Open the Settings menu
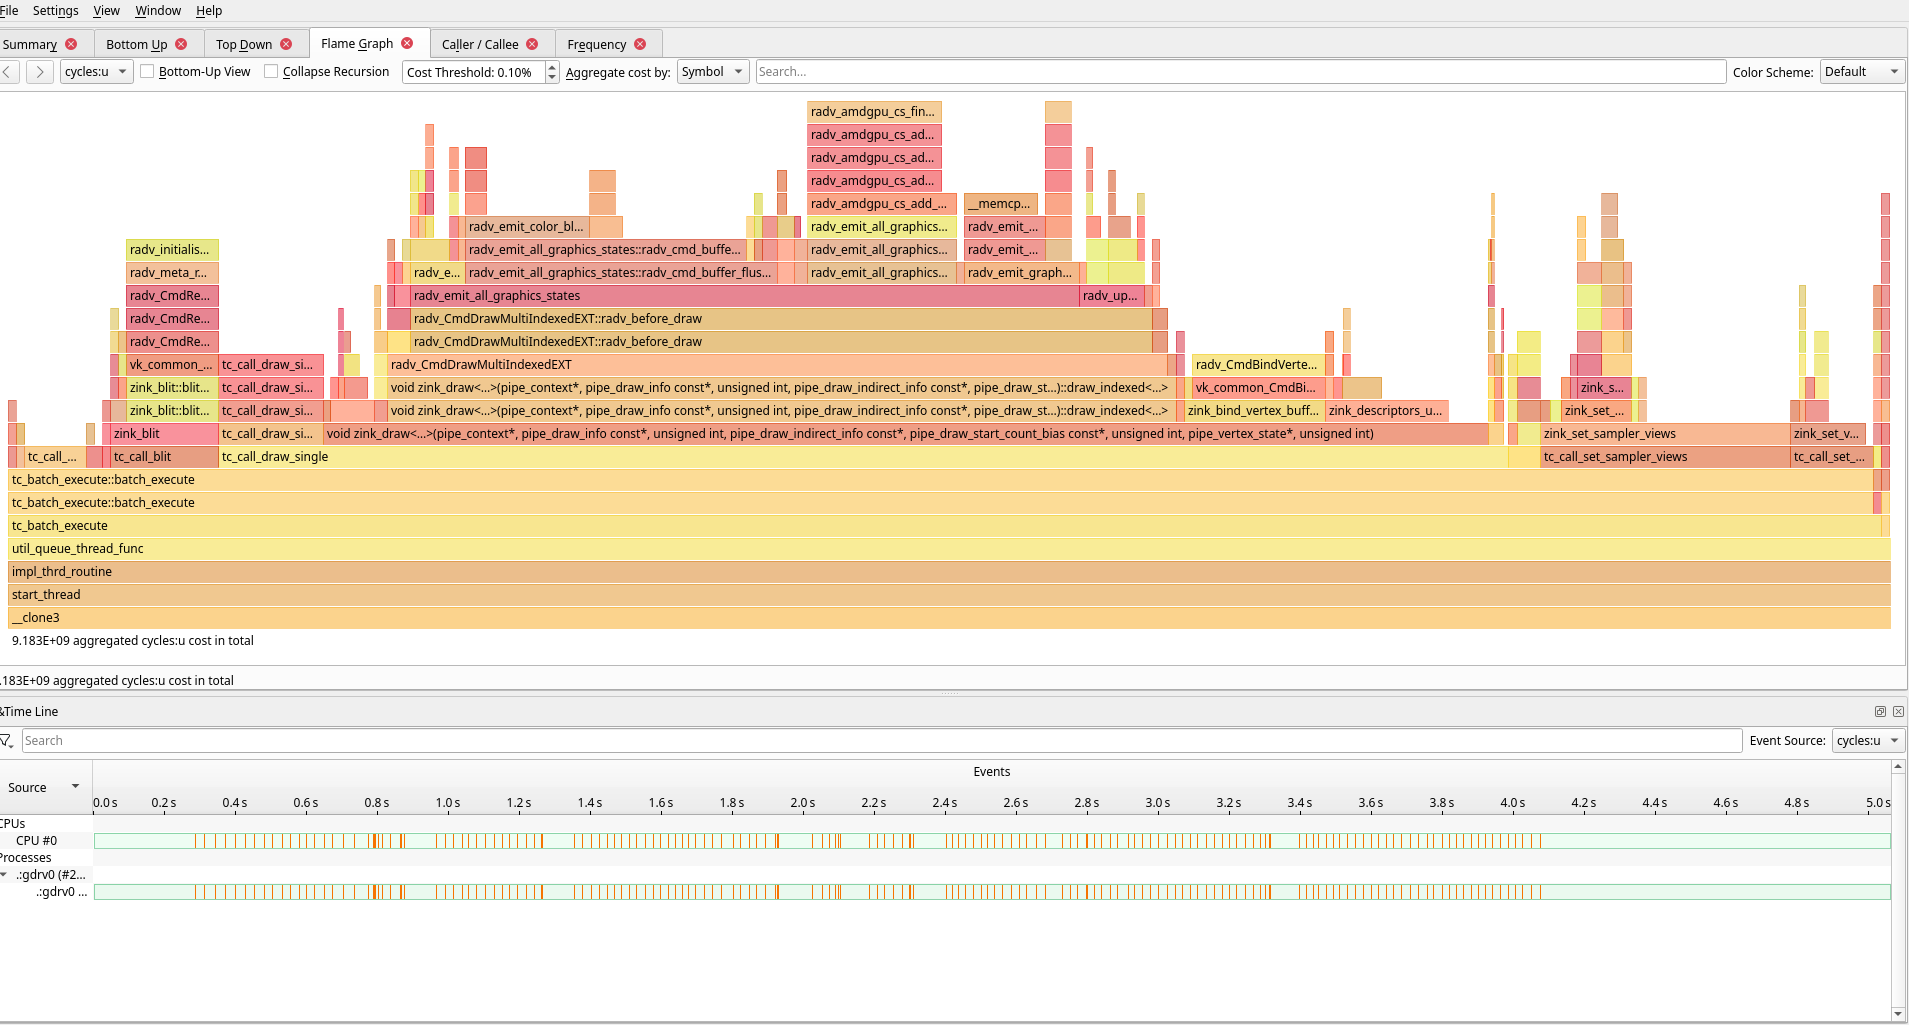This screenshot has height=1025, width=1909. [56, 11]
